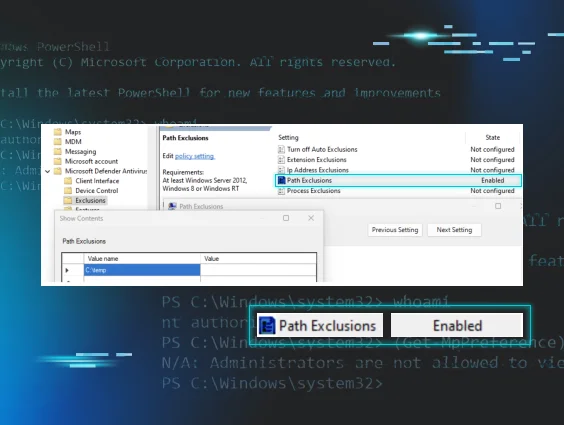Image resolution: width=564 pixels, height=425 pixels.
Task: Collapse the Microsoft Defender Antivirus node
Action: coord(47,172)
